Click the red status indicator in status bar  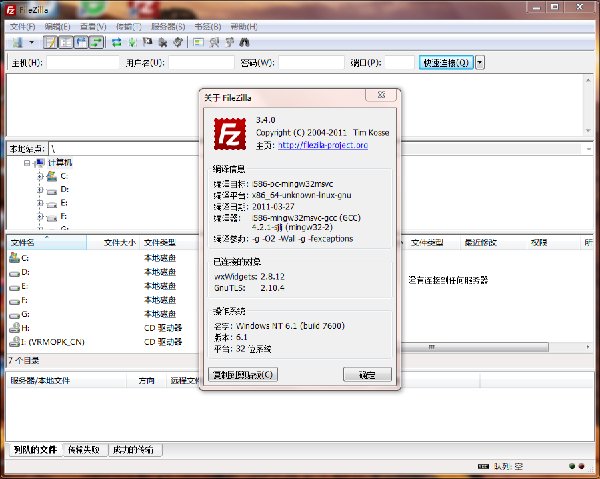[x=581, y=466]
